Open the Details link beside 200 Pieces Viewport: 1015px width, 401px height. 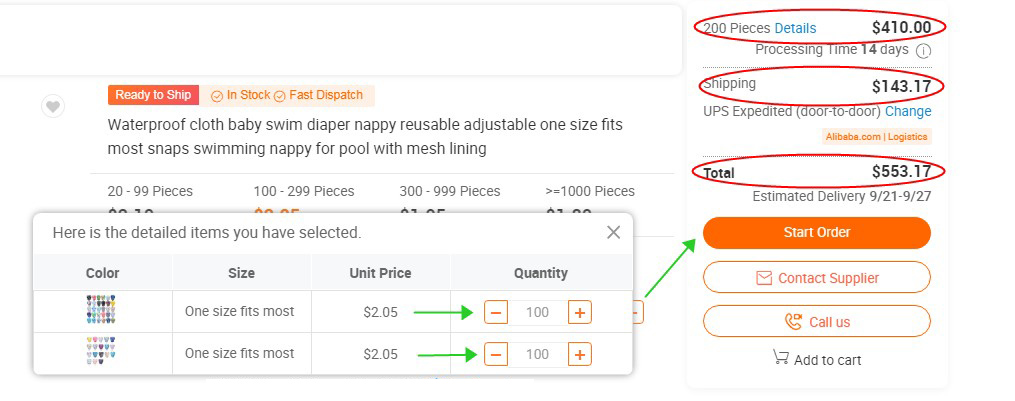pyautogui.click(x=795, y=28)
